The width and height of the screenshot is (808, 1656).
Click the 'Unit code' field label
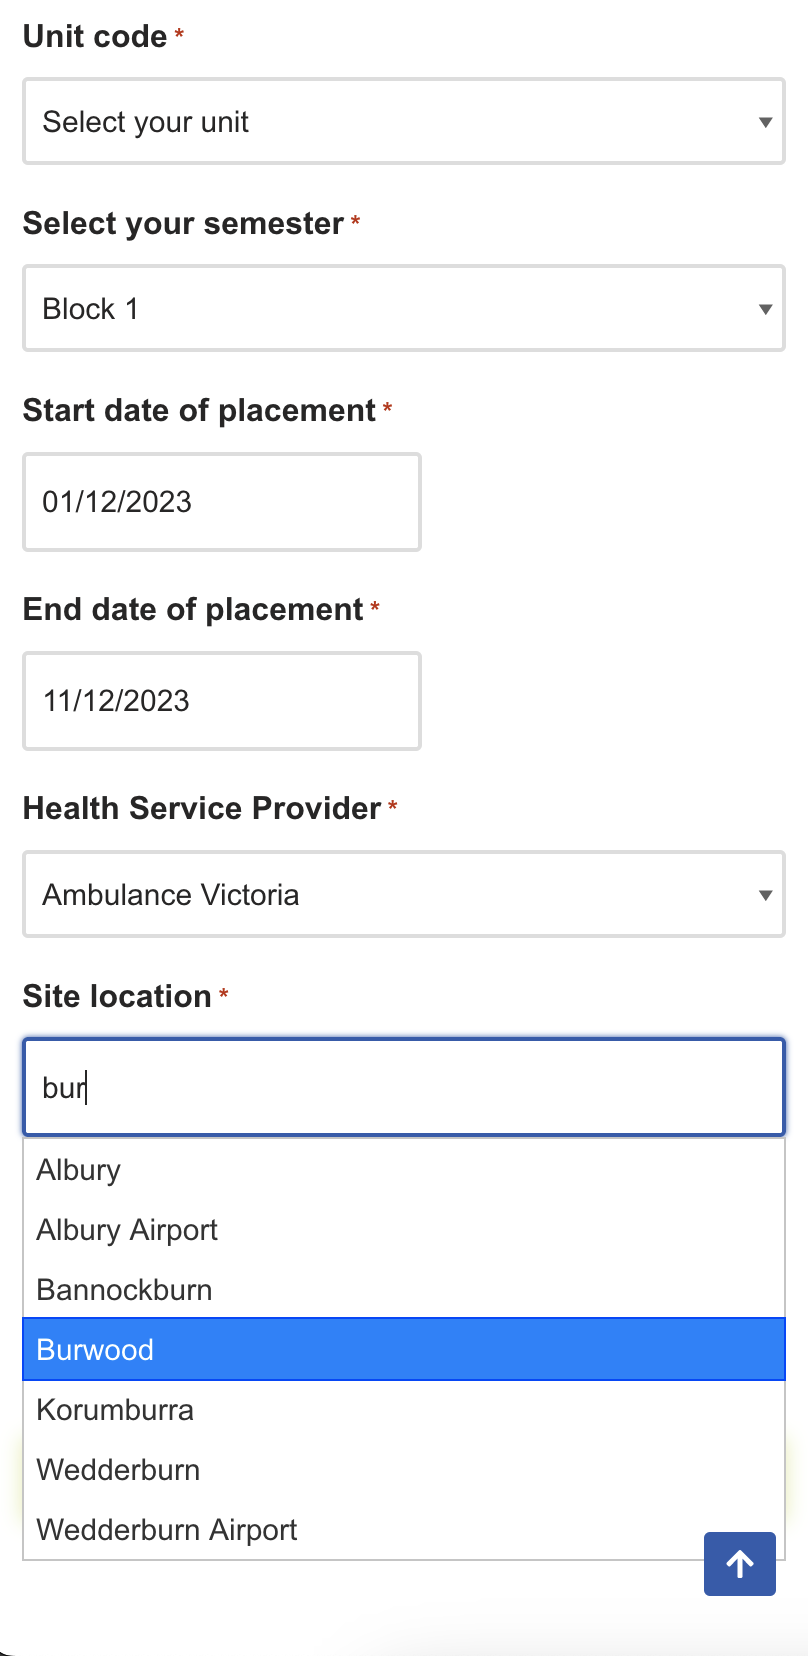click(x=95, y=36)
